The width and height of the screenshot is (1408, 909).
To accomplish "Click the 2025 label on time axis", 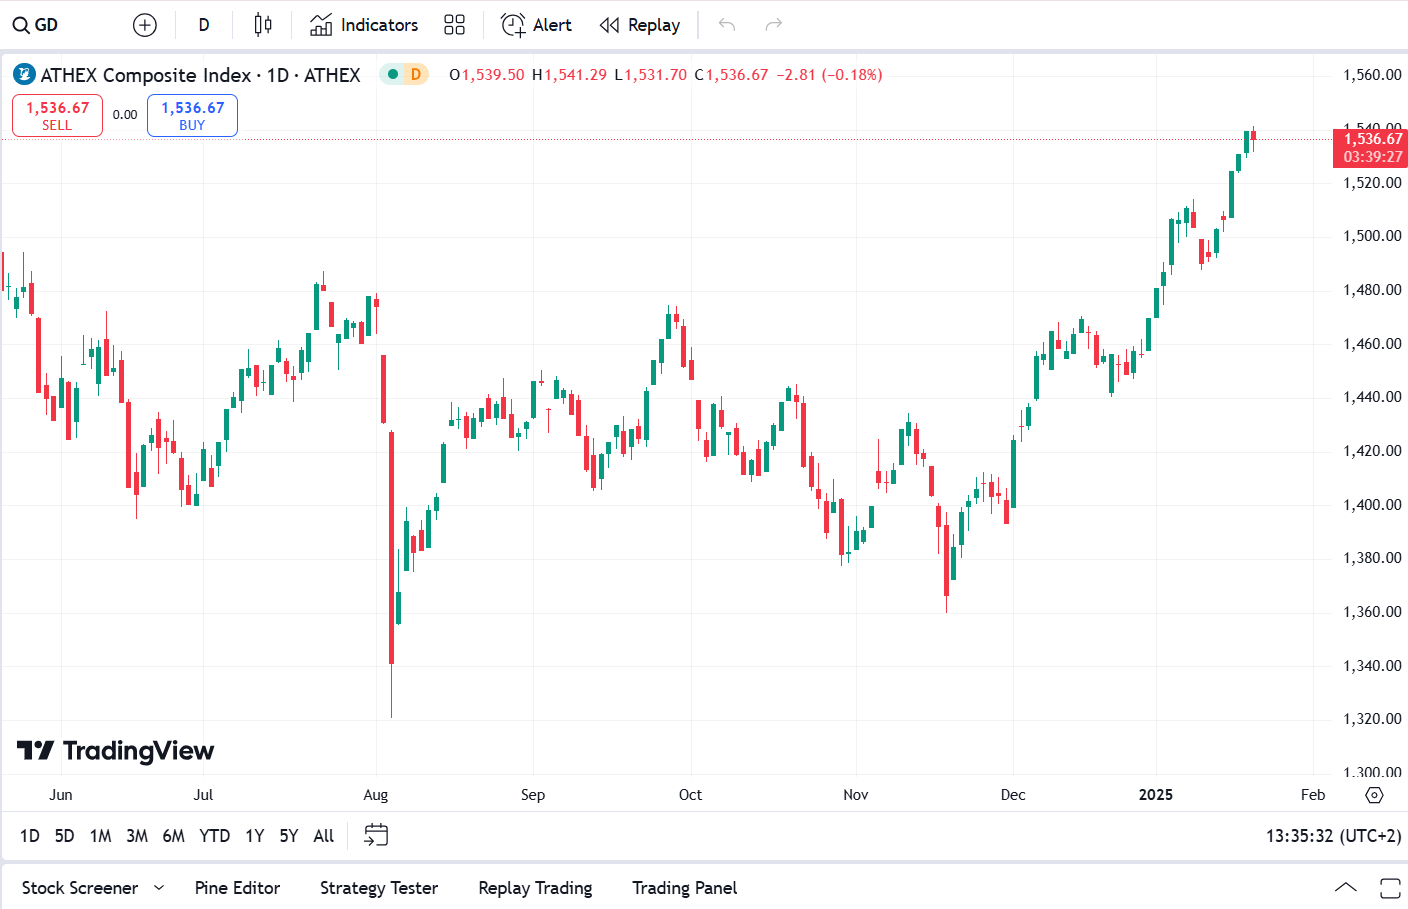I will [1156, 795].
